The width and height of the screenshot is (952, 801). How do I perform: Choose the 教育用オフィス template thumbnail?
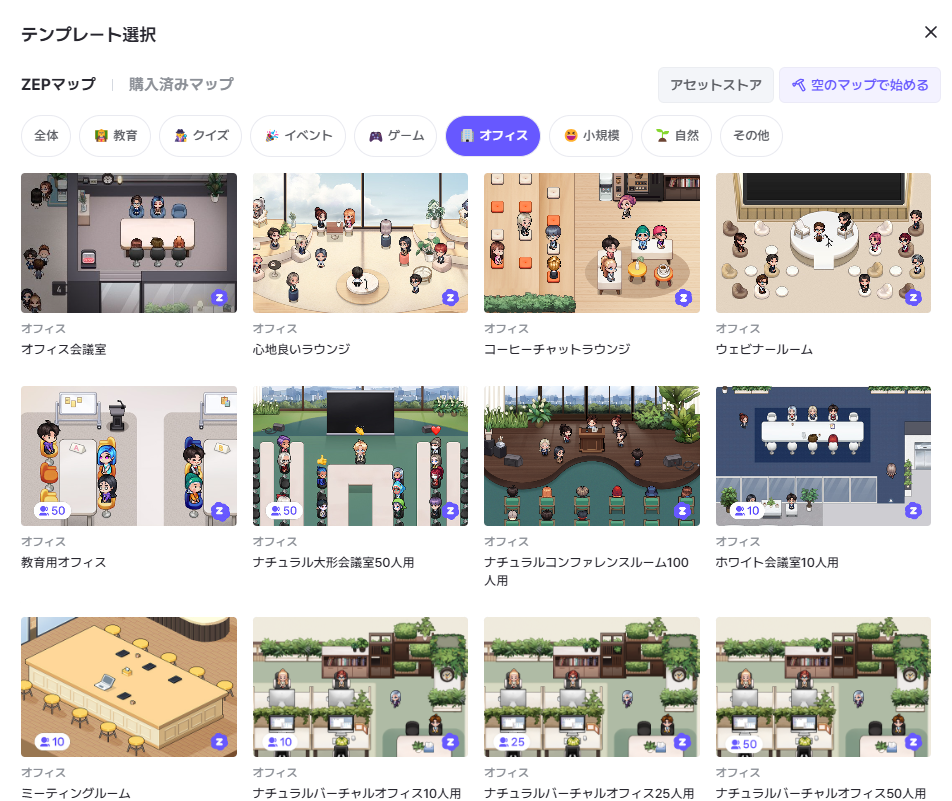point(129,456)
